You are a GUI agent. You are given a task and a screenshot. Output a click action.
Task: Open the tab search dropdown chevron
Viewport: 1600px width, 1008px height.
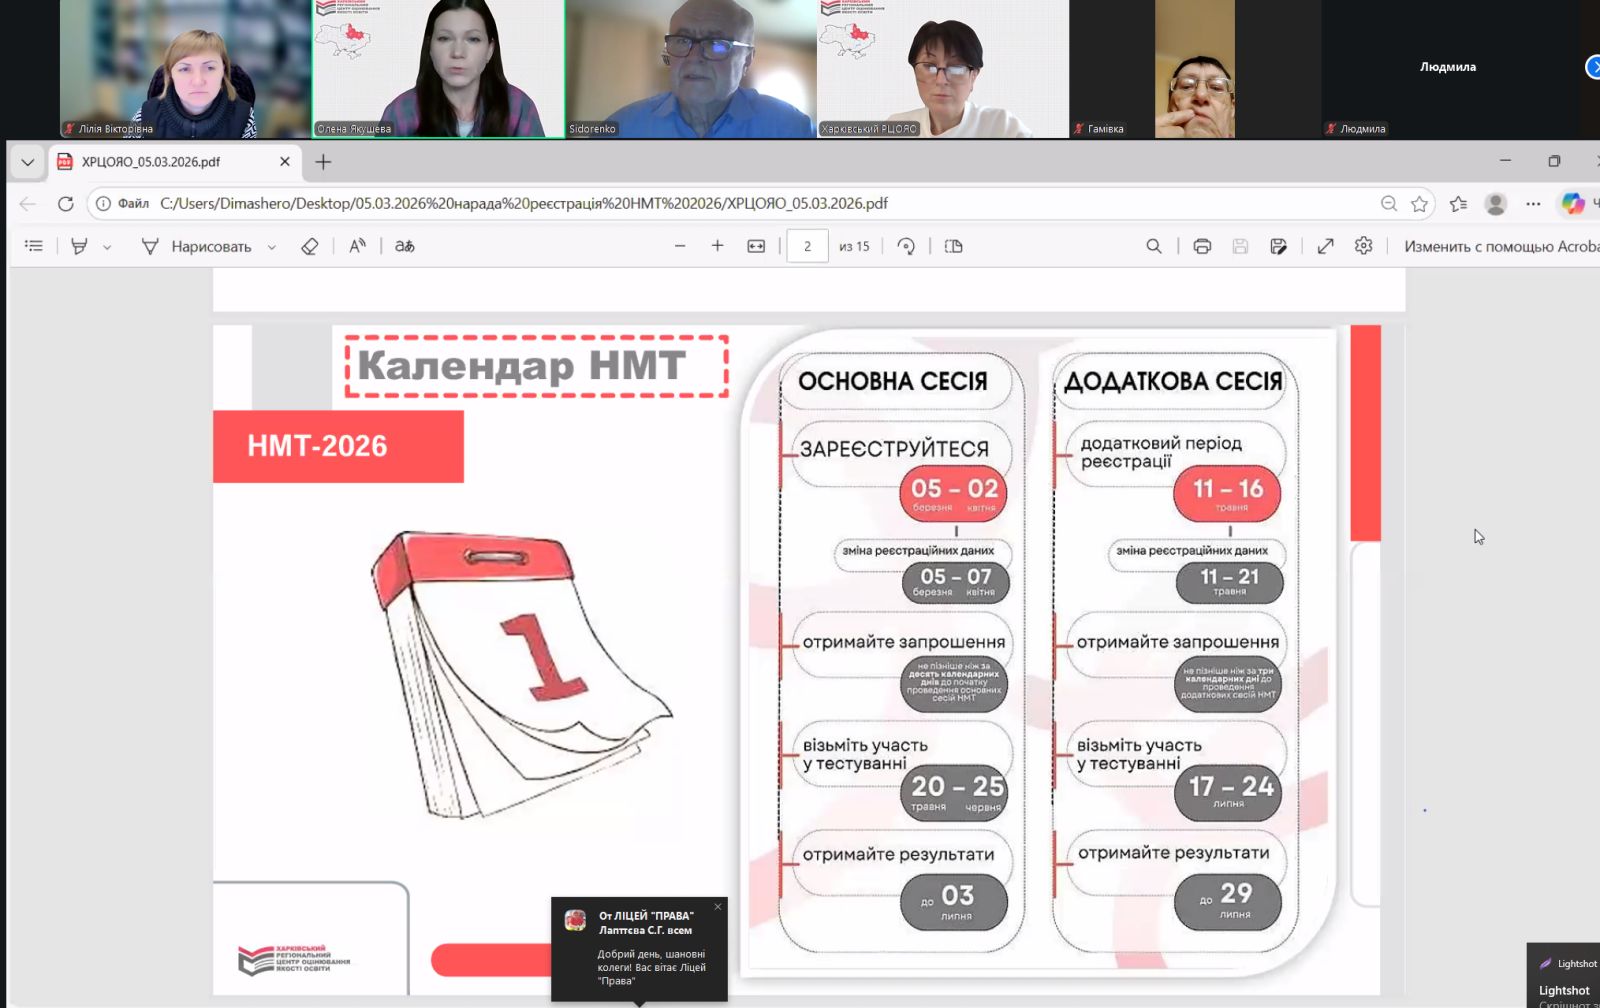(x=28, y=162)
